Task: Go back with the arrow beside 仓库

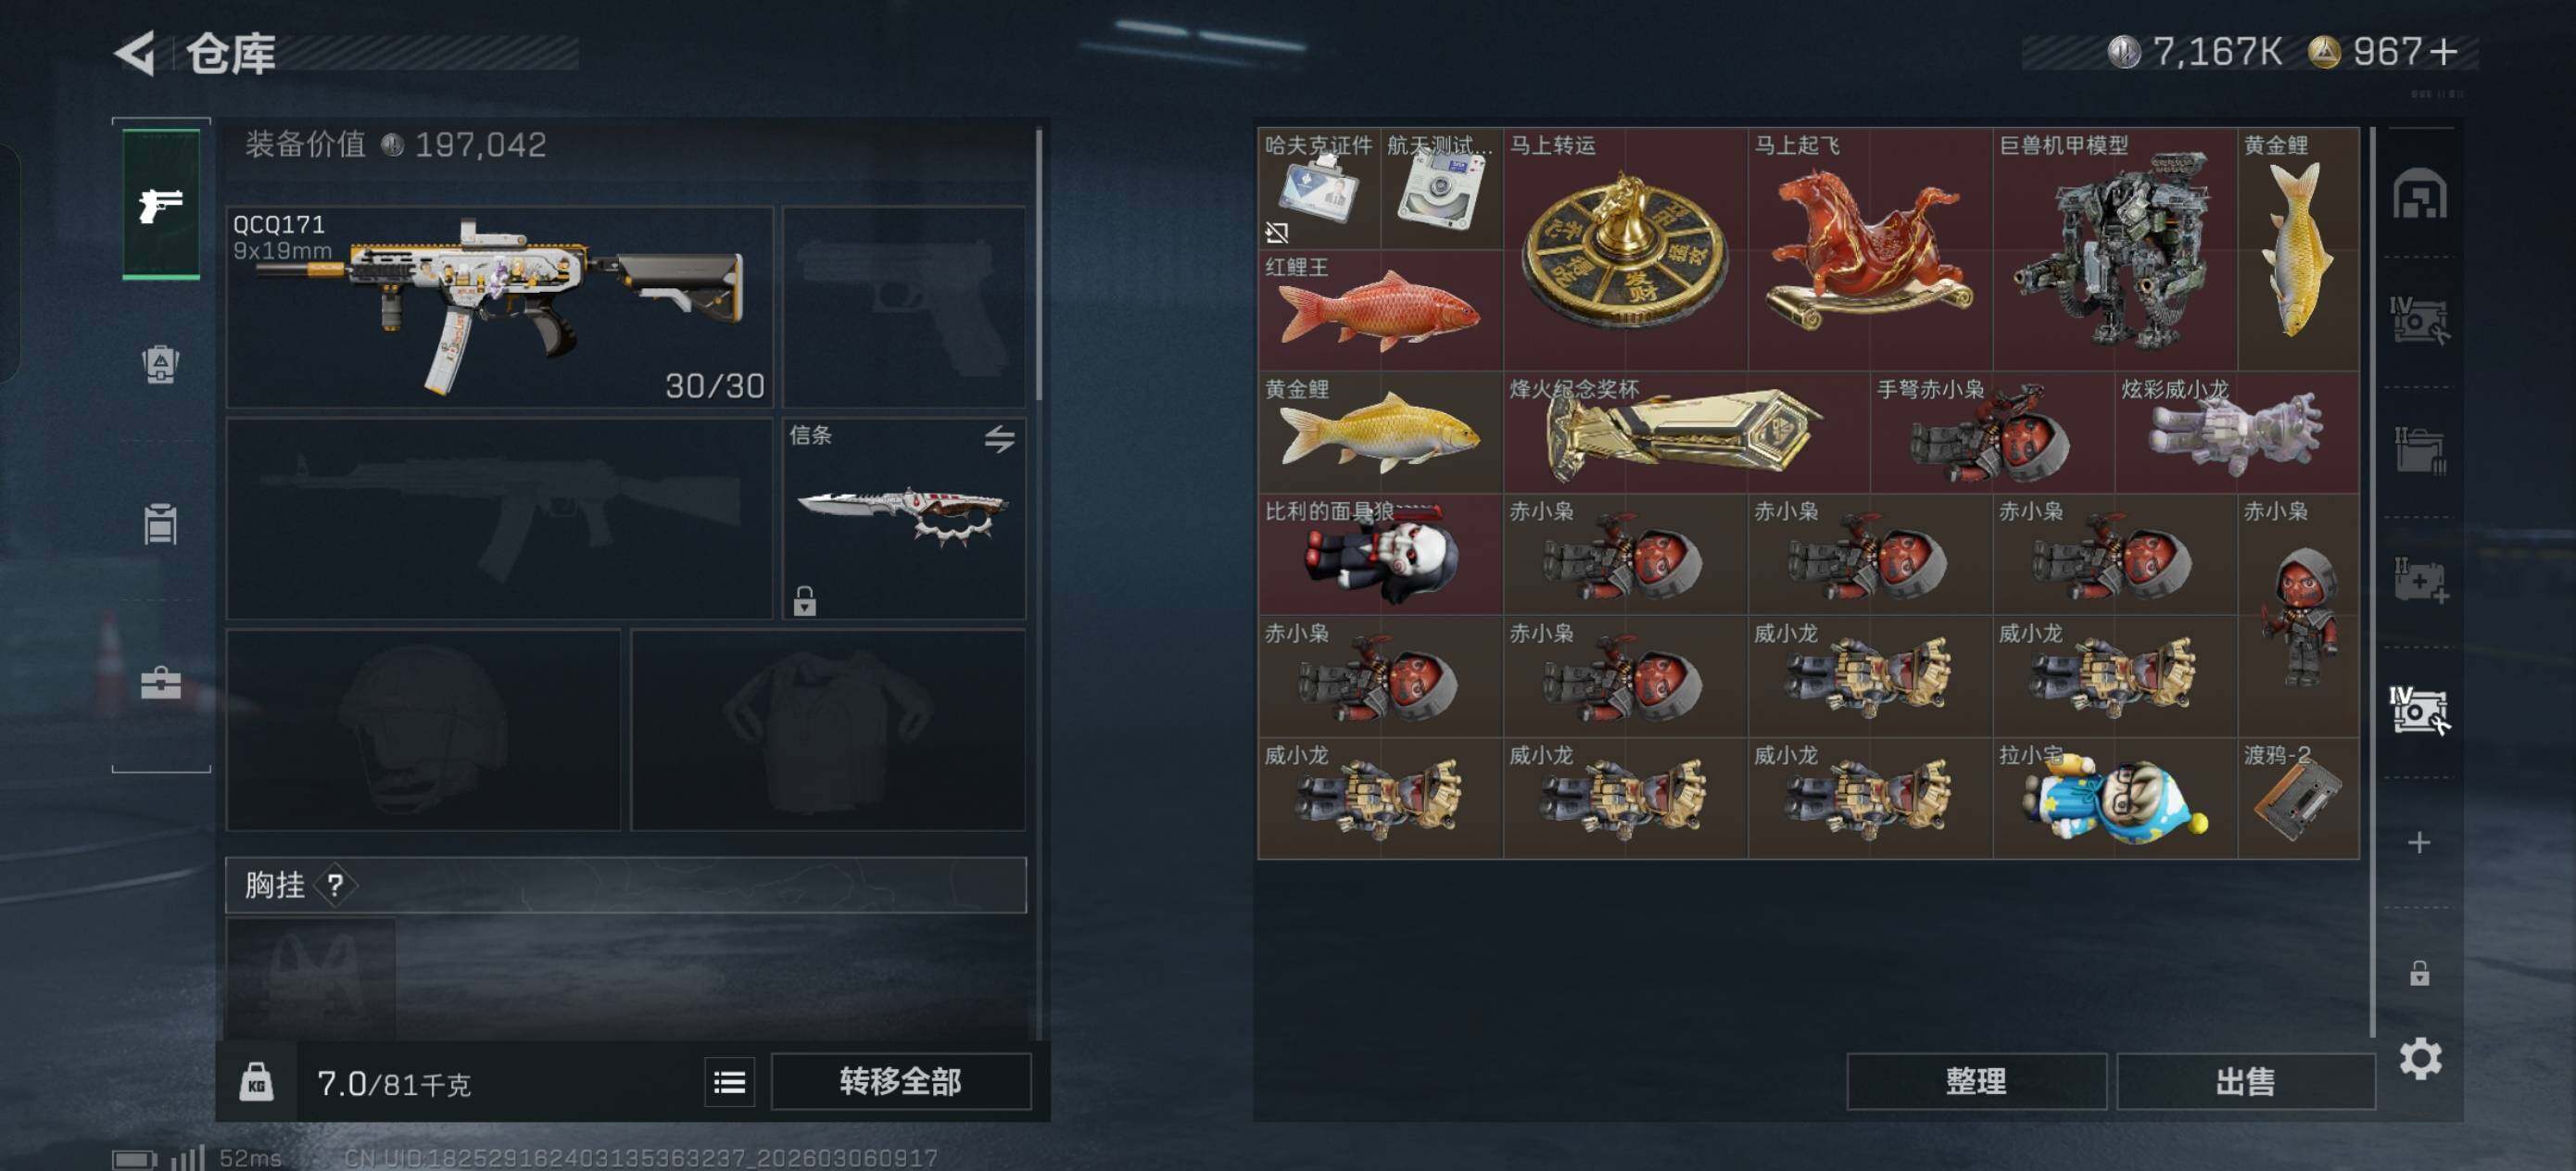Action: 135,52
